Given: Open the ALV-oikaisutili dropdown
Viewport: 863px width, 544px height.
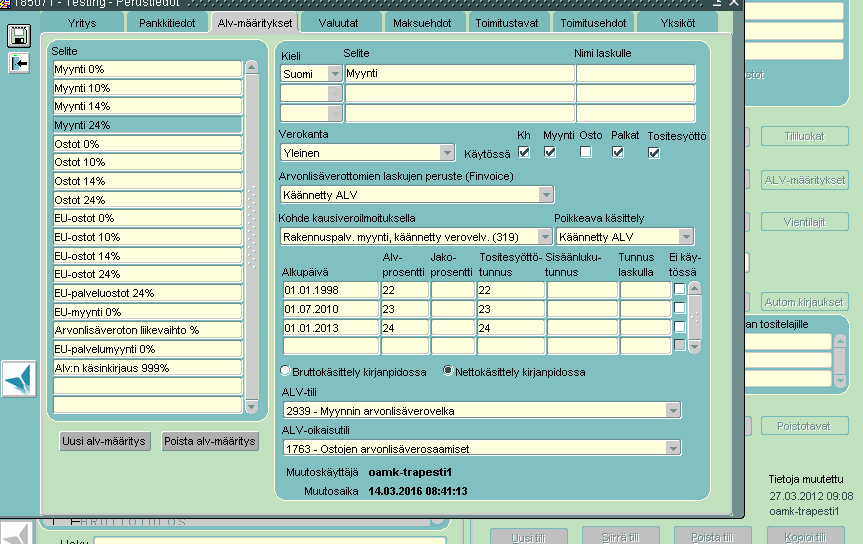Looking at the screenshot, I should click(x=673, y=448).
